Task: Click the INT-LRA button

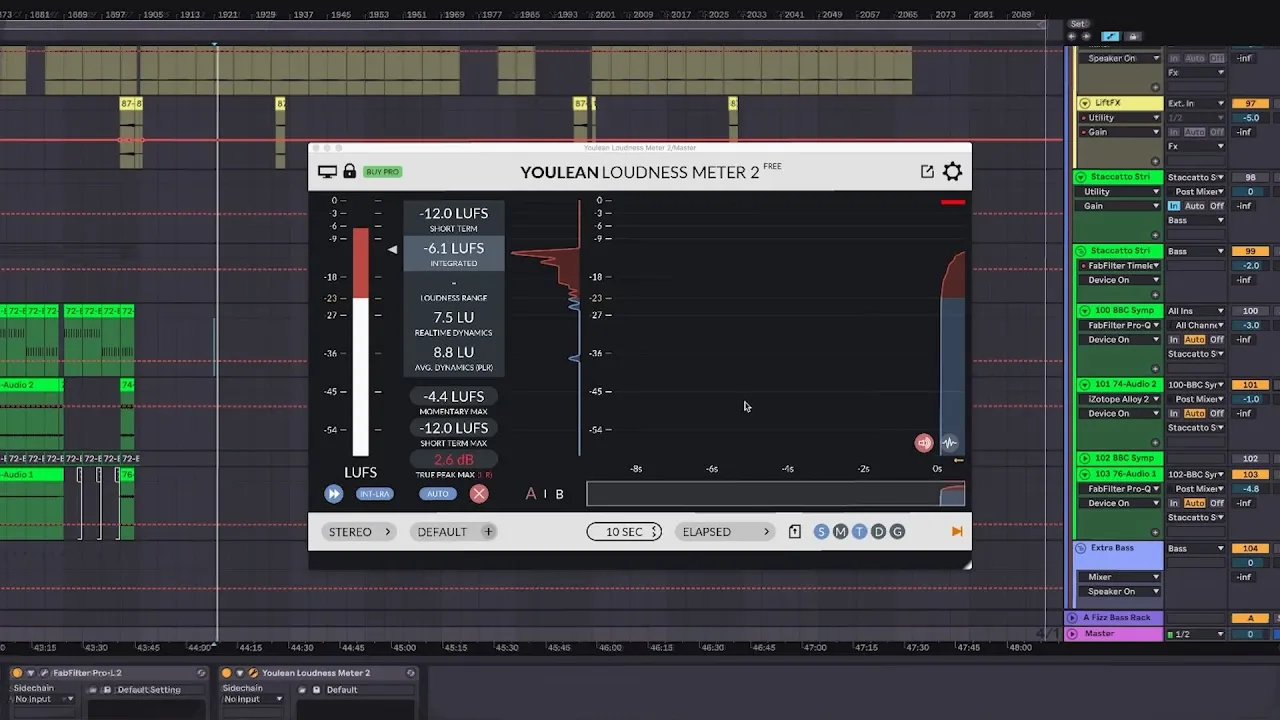Action: pos(375,494)
